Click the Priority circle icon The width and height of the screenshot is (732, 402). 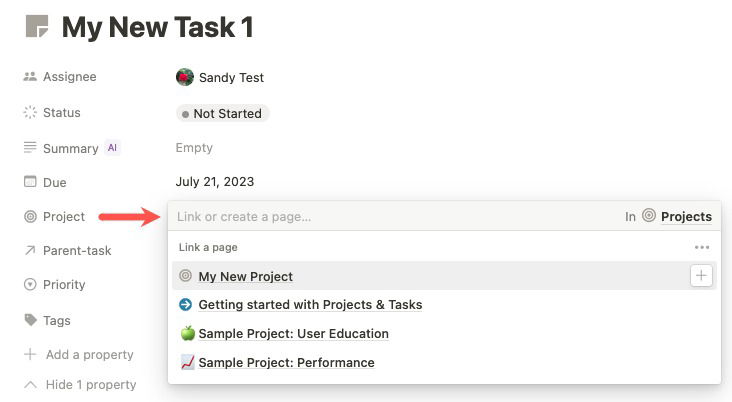(30, 285)
